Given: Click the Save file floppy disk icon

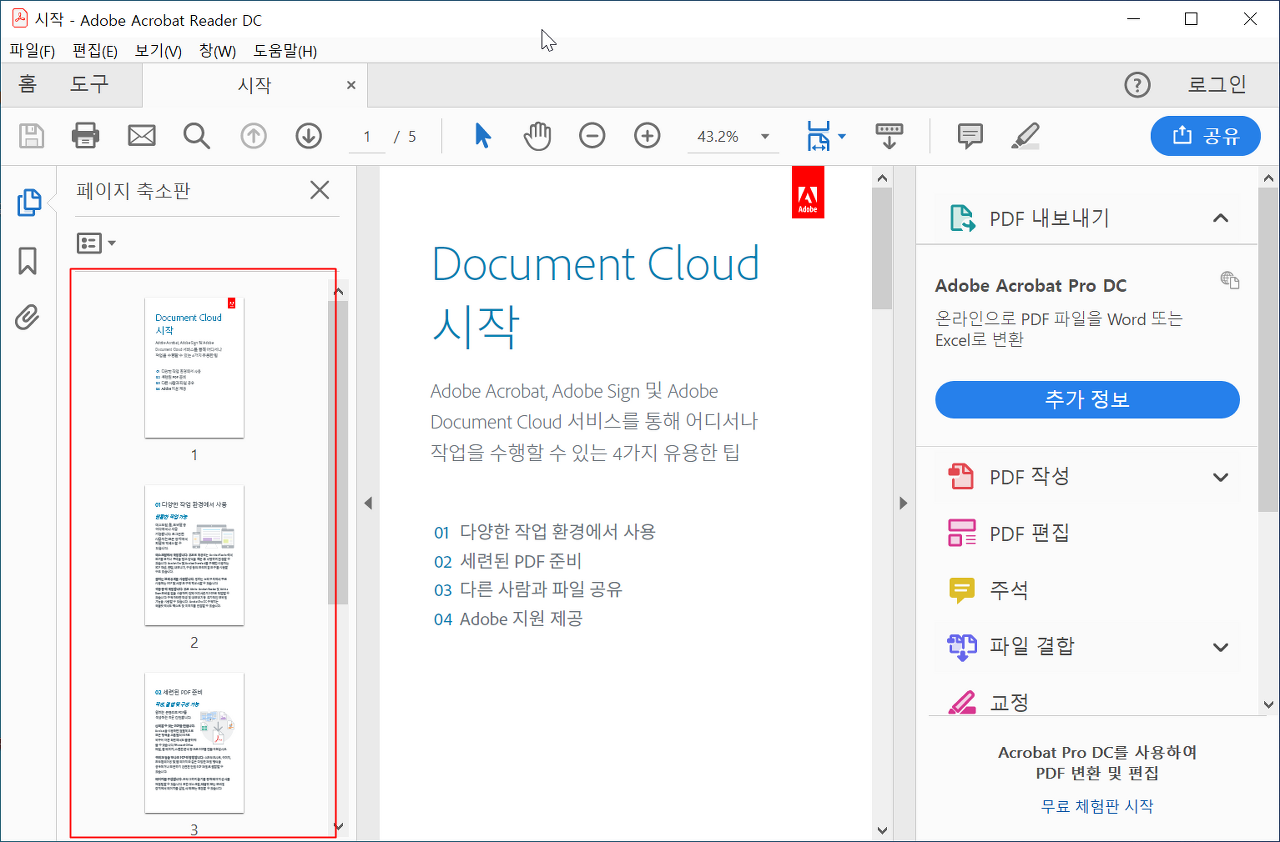Looking at the screenshot, I should [32, 136].
